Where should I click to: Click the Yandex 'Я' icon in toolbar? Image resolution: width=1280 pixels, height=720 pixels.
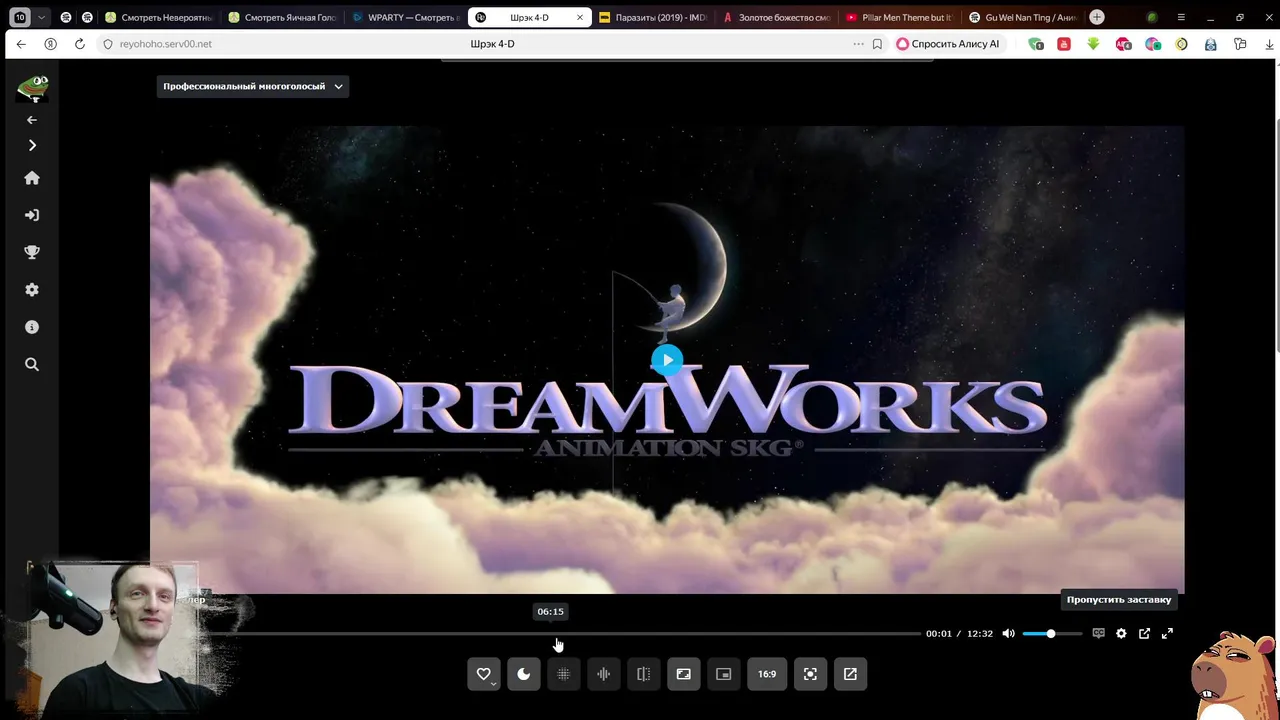point(50,44)
